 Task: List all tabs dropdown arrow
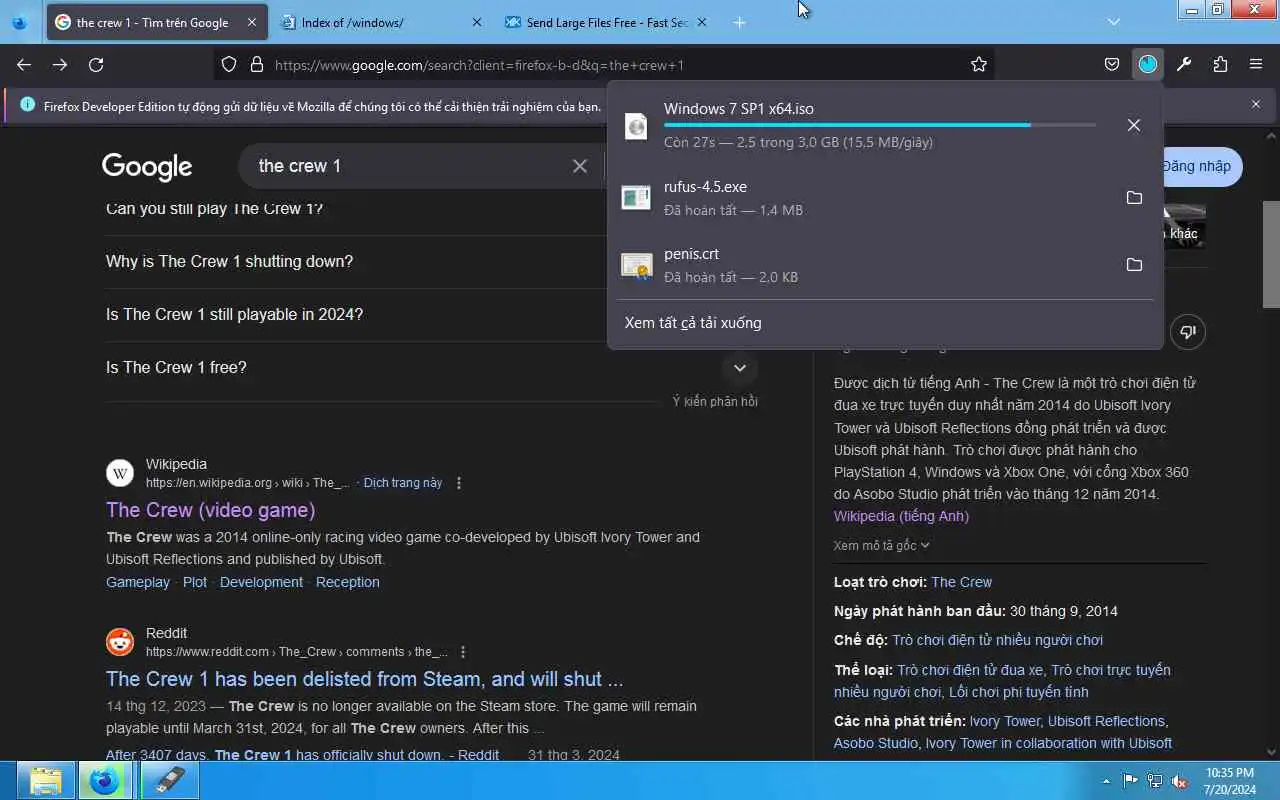click(1114, 22)
